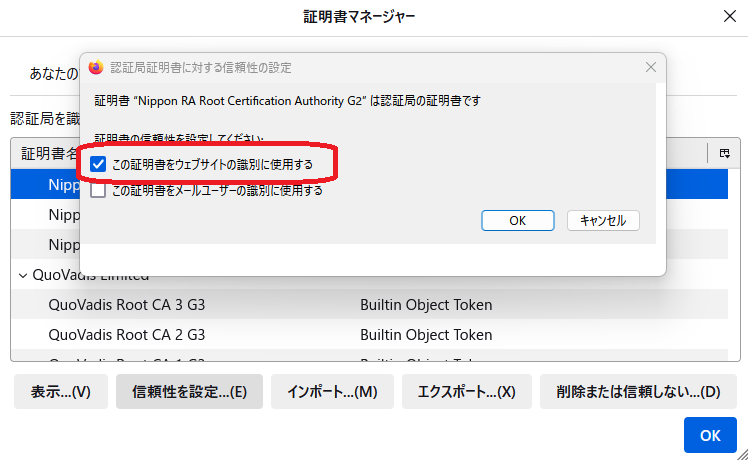Image resolution: width=748 pixels, height=460 pixels.
Task: Open the column picker icon in the certificate list header
Action: [724, 153]
